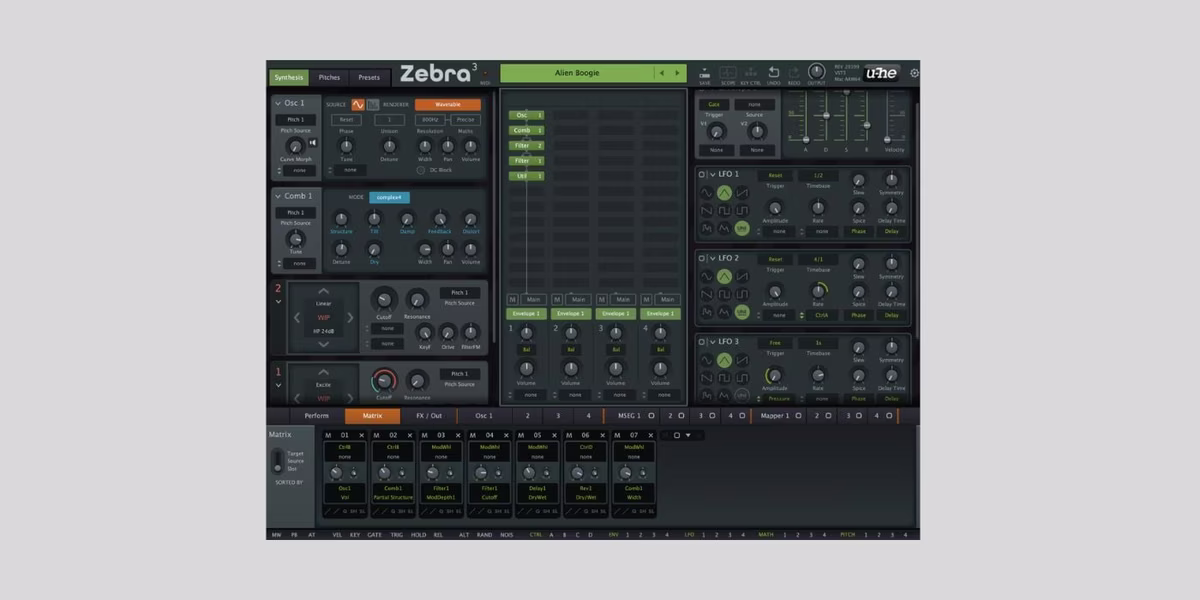Select the user wave icon in LFO 3
The height and width of the screenshot is (600, 1200).
742,395
